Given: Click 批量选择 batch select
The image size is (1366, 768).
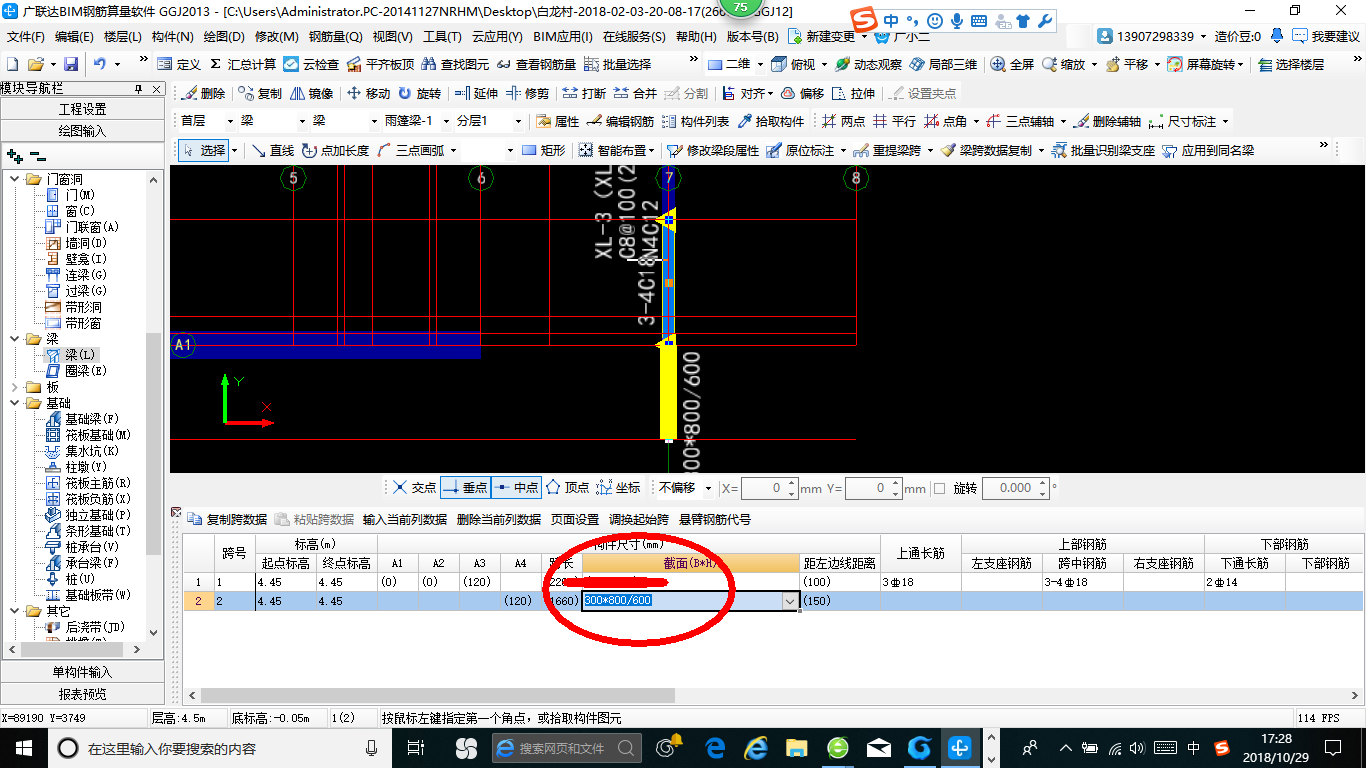Looking at the screenshot, I should (618, 64).
